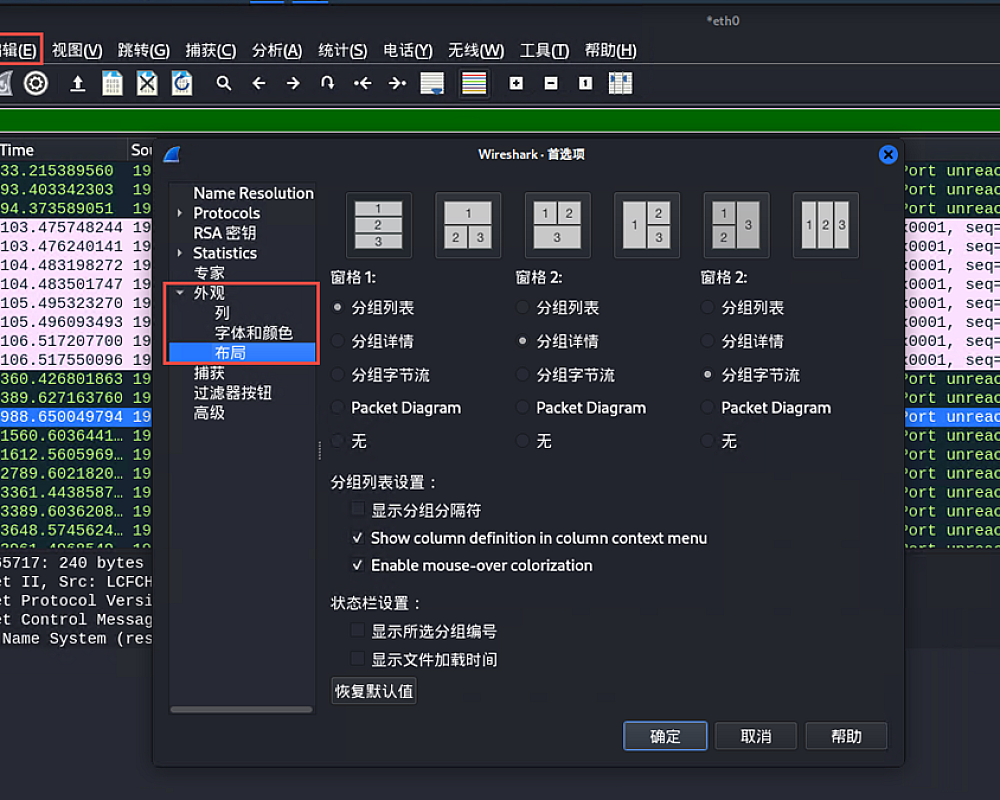Click the find packet magnifier icon
Image resolution: width=1000 pixels, height=800 pixels.
224,83
